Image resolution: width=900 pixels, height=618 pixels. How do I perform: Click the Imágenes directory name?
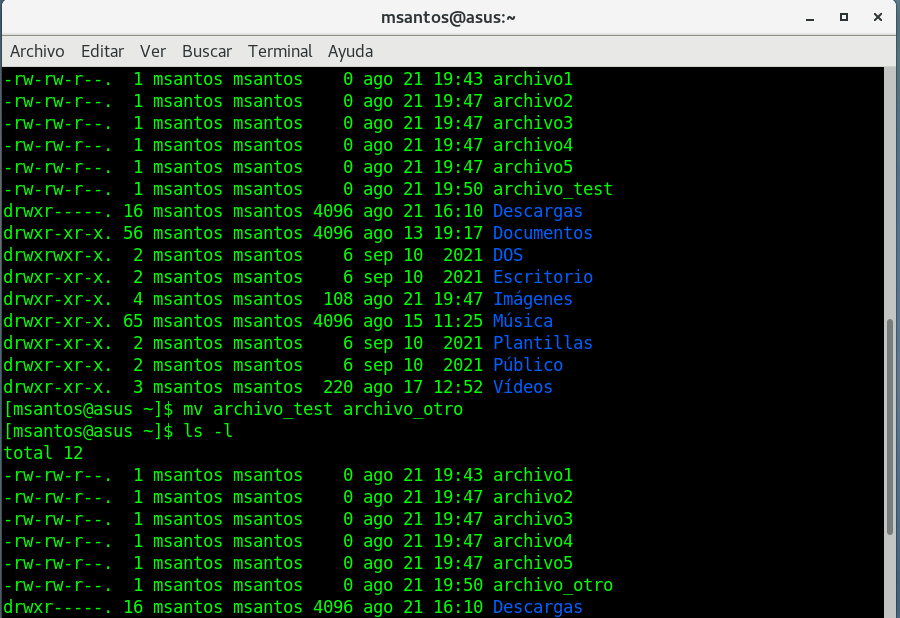(532, 299)
